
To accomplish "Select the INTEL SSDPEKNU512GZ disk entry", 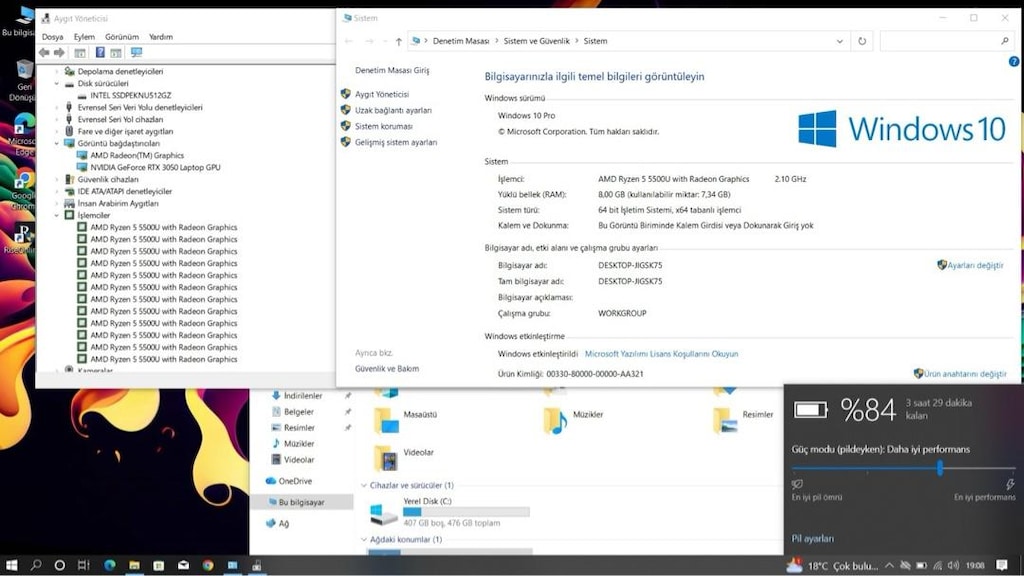I will [x=130, y=95].
